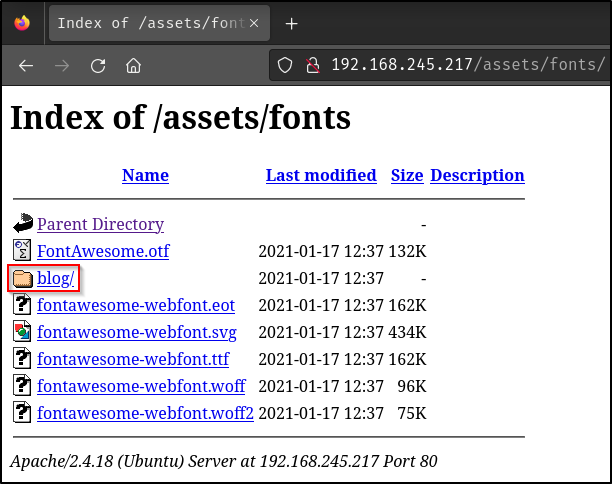Sort listing by Size column header
This screenshot has width=612, height=484.
(x=407, y=175)
